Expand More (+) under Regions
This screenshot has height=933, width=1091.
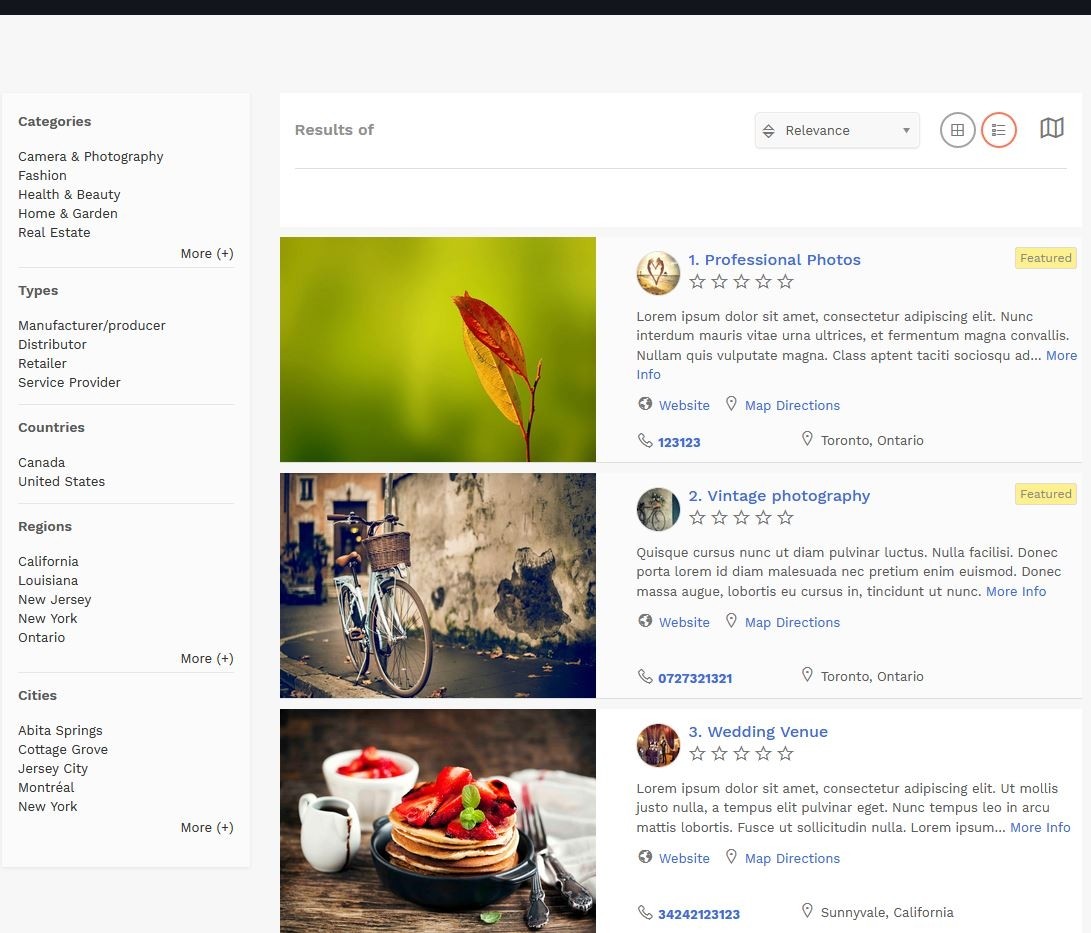207,658
